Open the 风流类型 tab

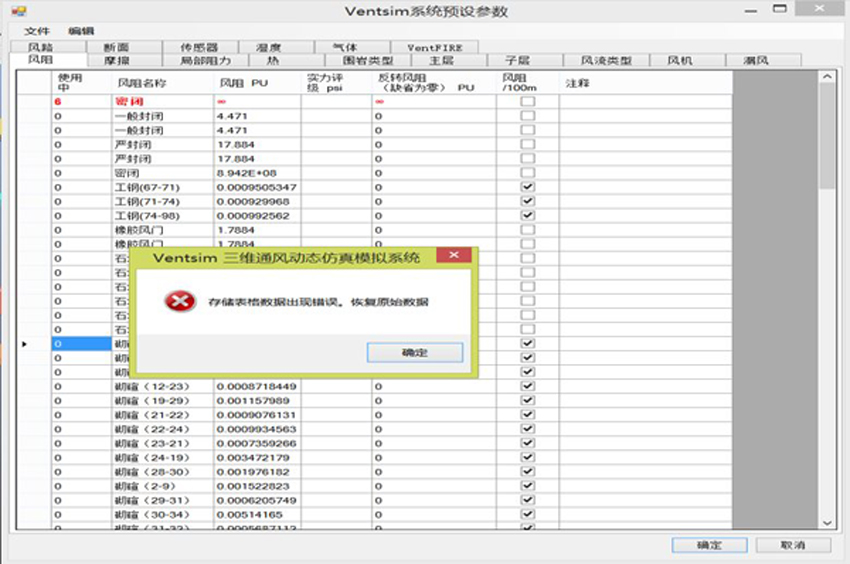607,60
